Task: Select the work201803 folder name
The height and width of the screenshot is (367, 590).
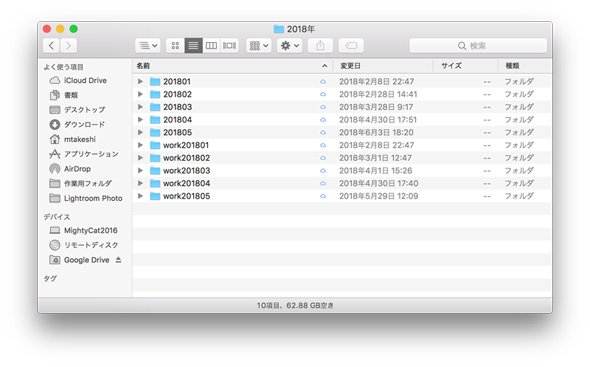Action: pyautogui.click(x=186, y=171)
